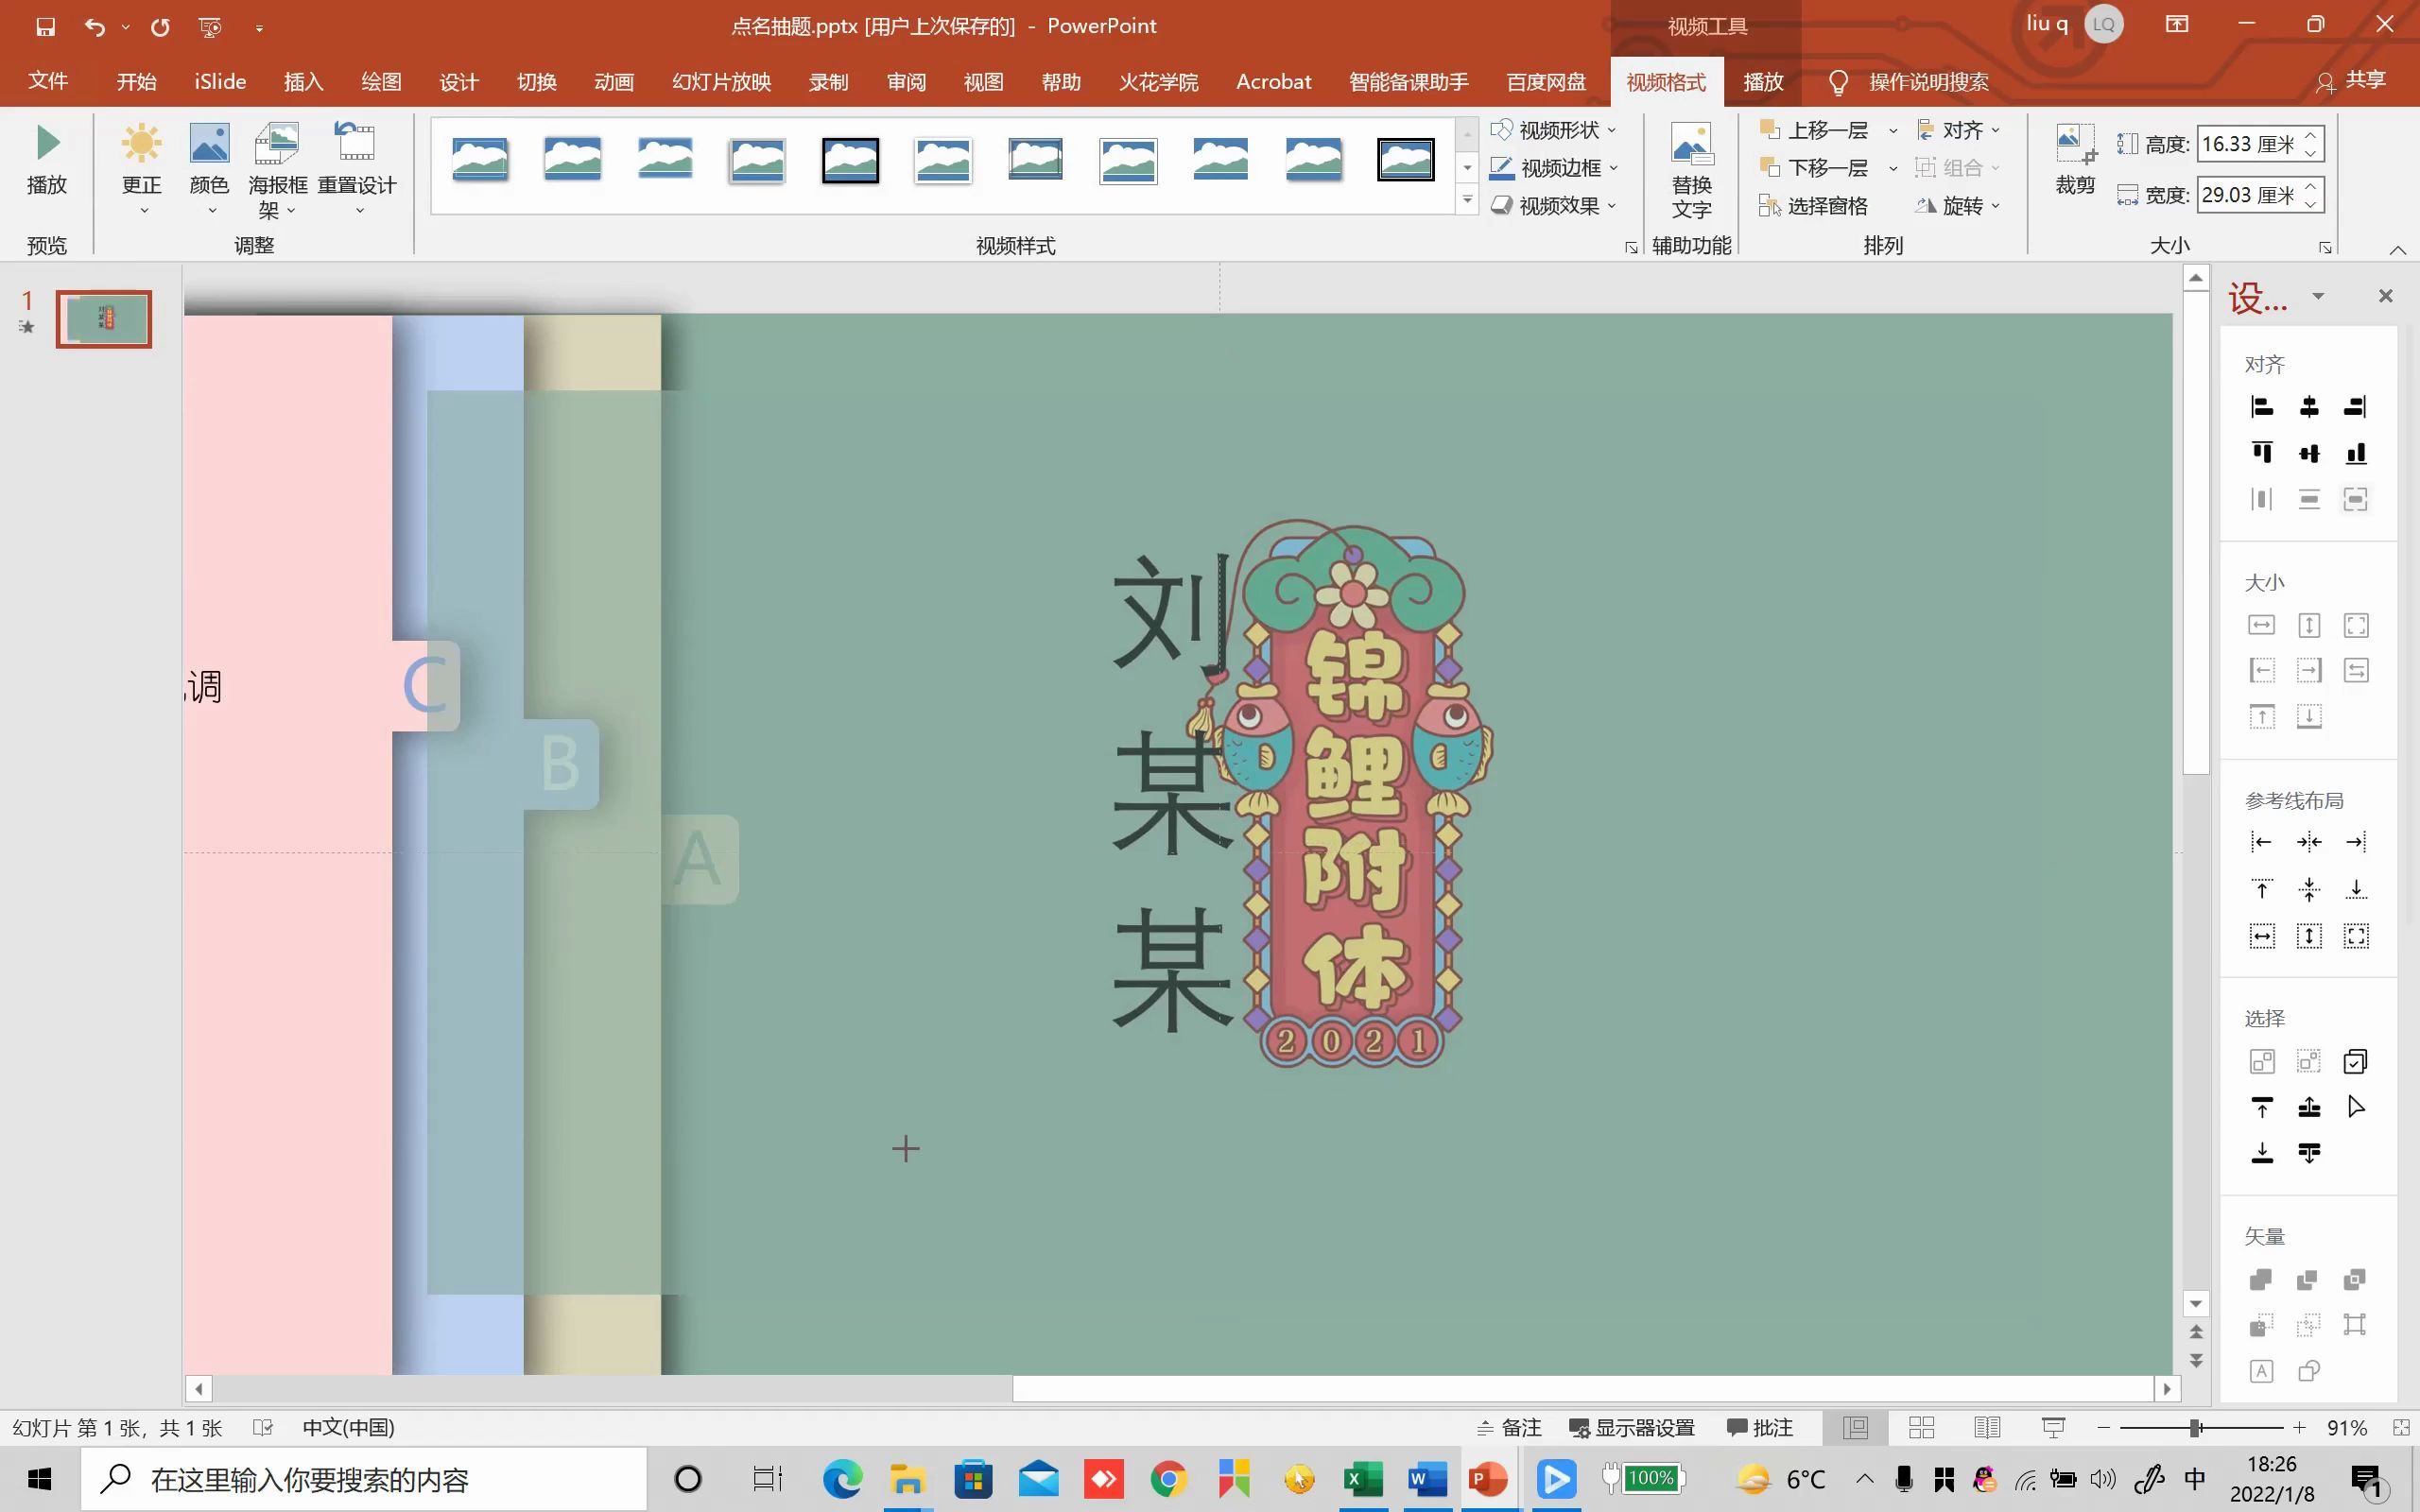Click the first icon in 参考线布局 section

2262,842
